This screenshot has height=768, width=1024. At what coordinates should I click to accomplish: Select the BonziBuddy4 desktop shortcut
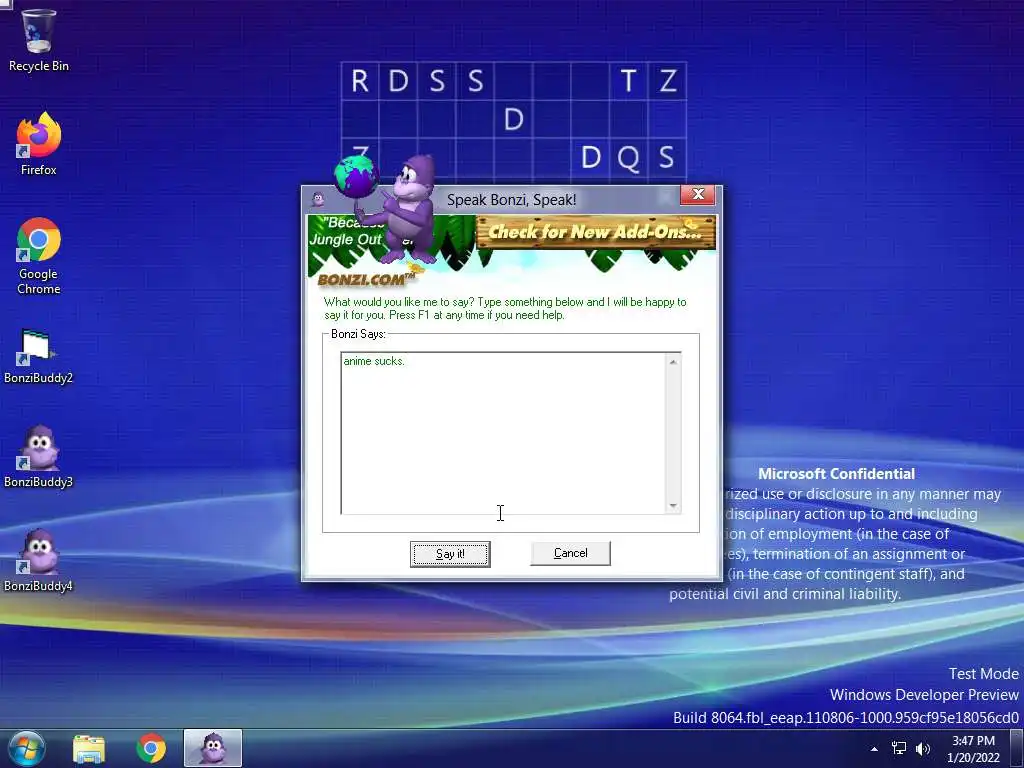pos(38,560)
